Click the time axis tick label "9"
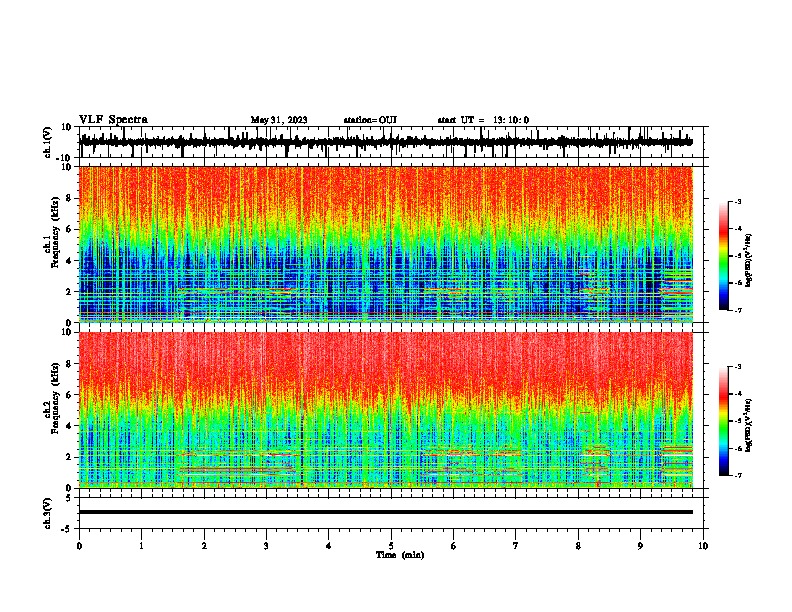Viewport: 792px width, 612px height. click(x=640, y=545)
